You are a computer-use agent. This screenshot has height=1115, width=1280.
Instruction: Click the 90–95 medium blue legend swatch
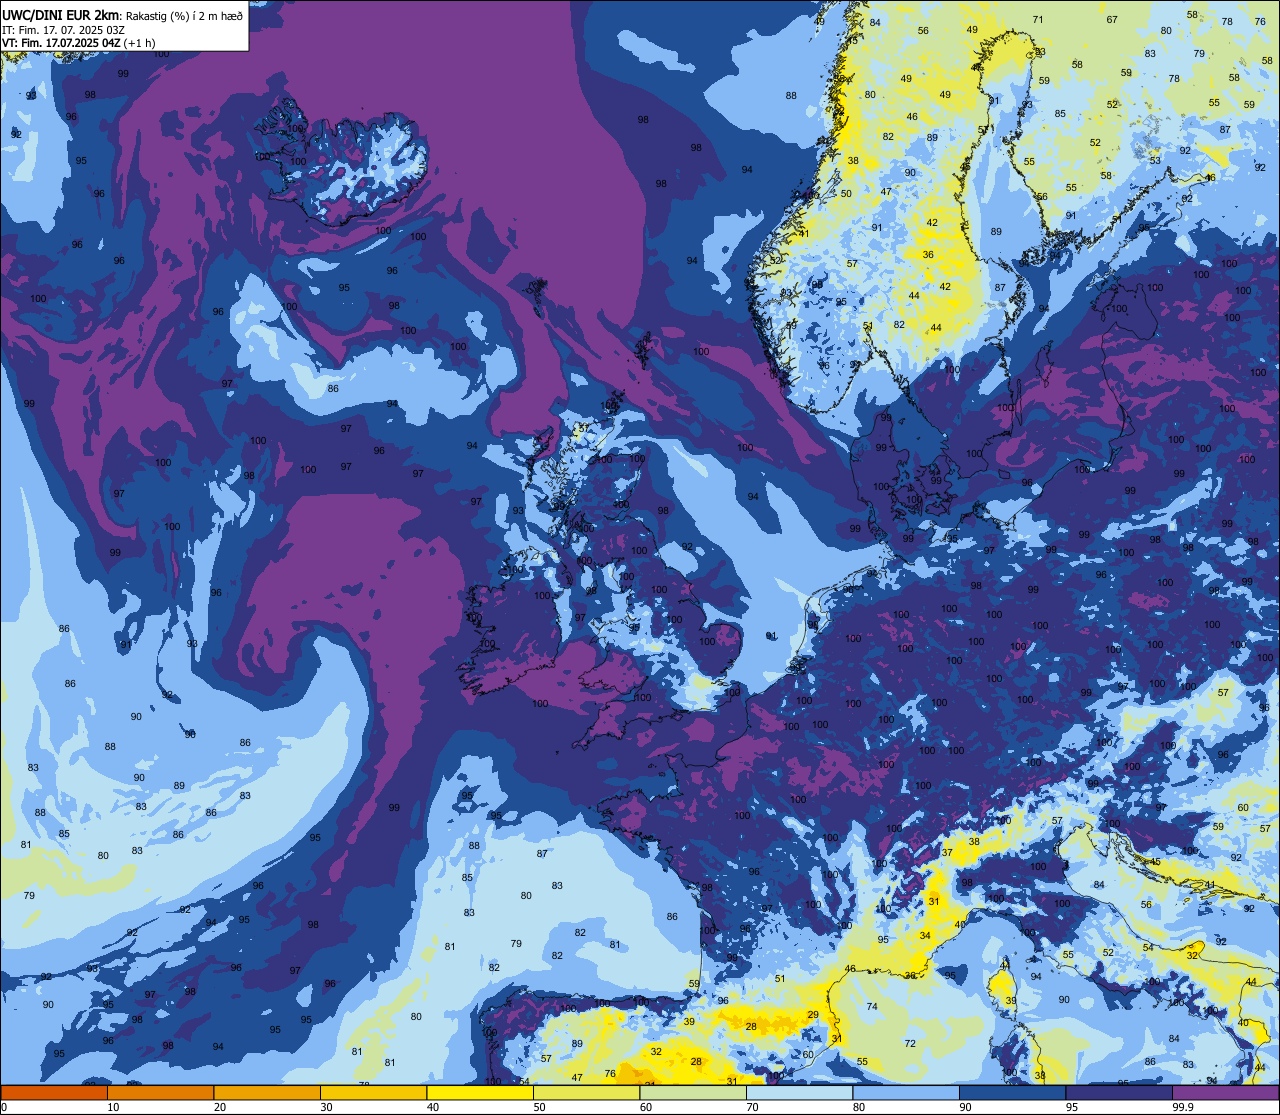pos(1012,1093)
